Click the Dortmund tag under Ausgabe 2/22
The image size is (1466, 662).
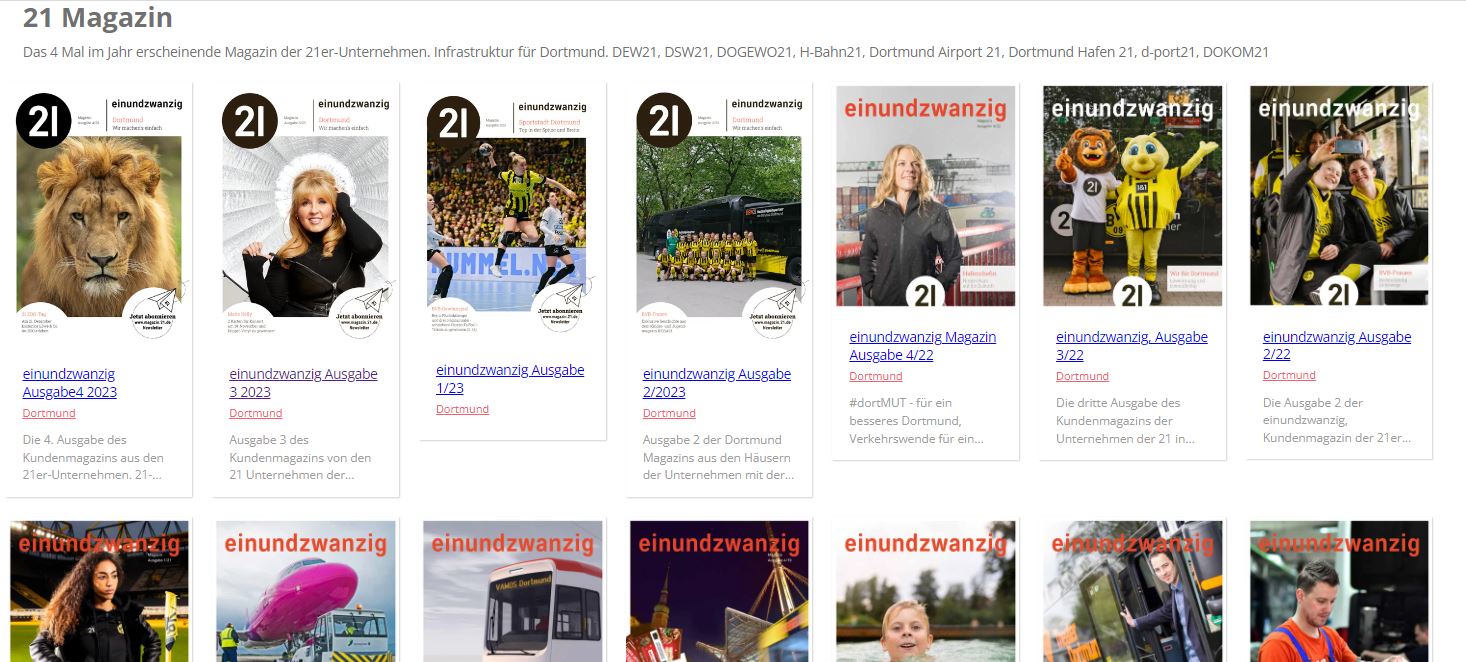[1289, 375]
